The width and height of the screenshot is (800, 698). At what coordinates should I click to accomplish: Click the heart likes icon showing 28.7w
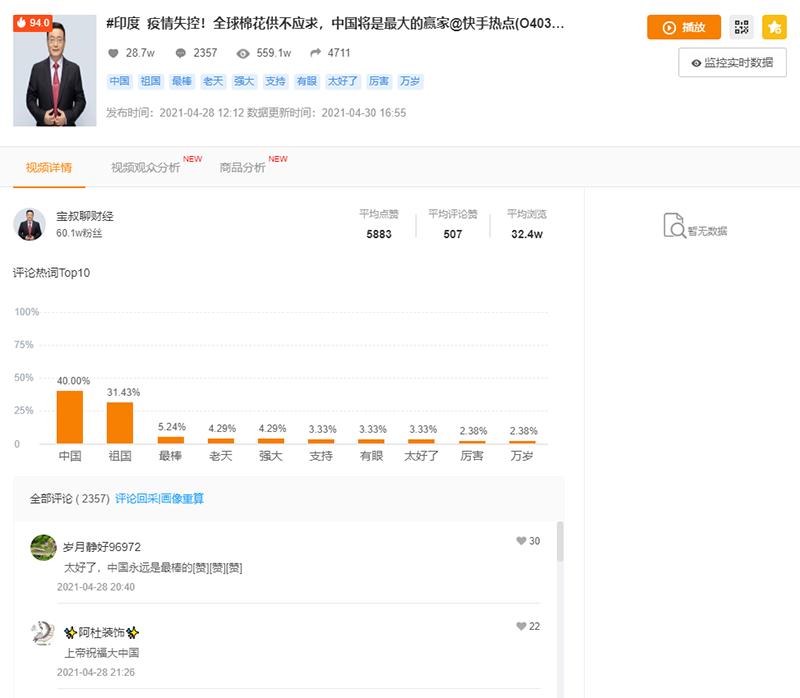113,53
